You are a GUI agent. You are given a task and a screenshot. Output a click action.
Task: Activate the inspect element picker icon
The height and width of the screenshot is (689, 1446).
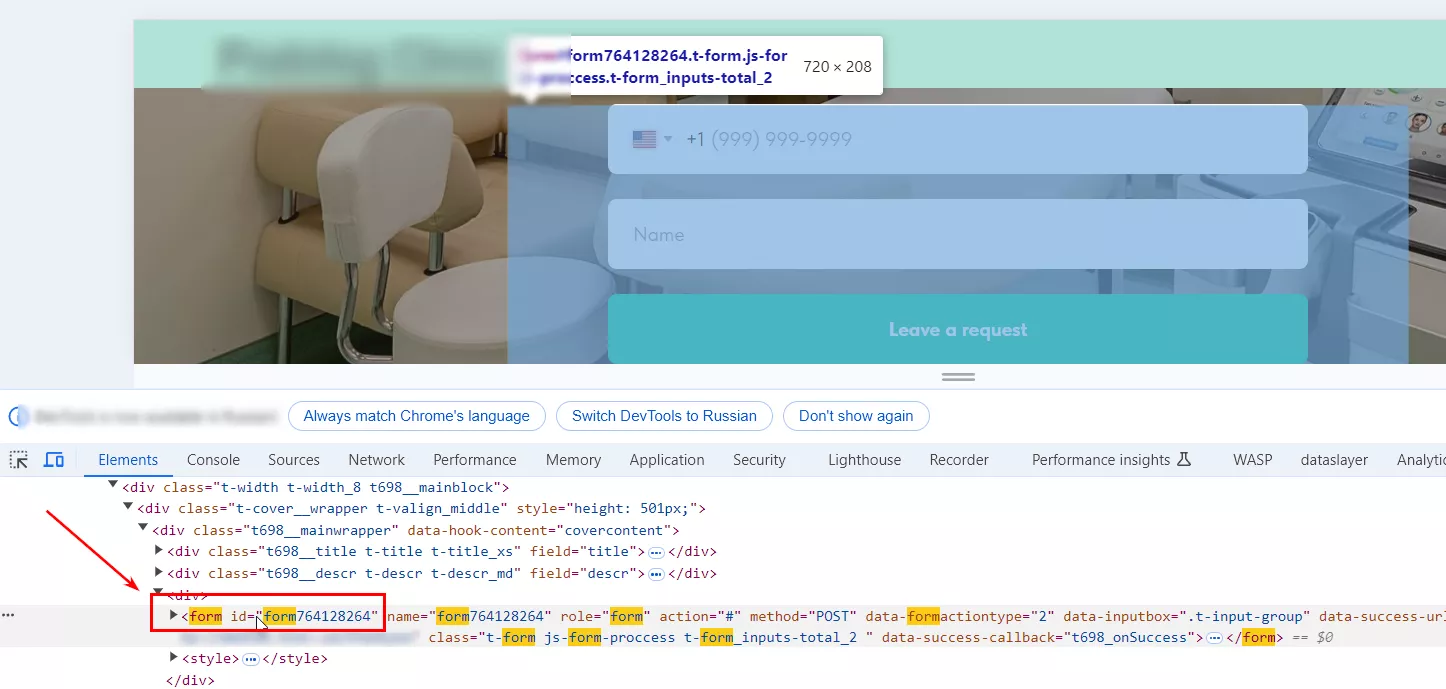pos(19,460)
